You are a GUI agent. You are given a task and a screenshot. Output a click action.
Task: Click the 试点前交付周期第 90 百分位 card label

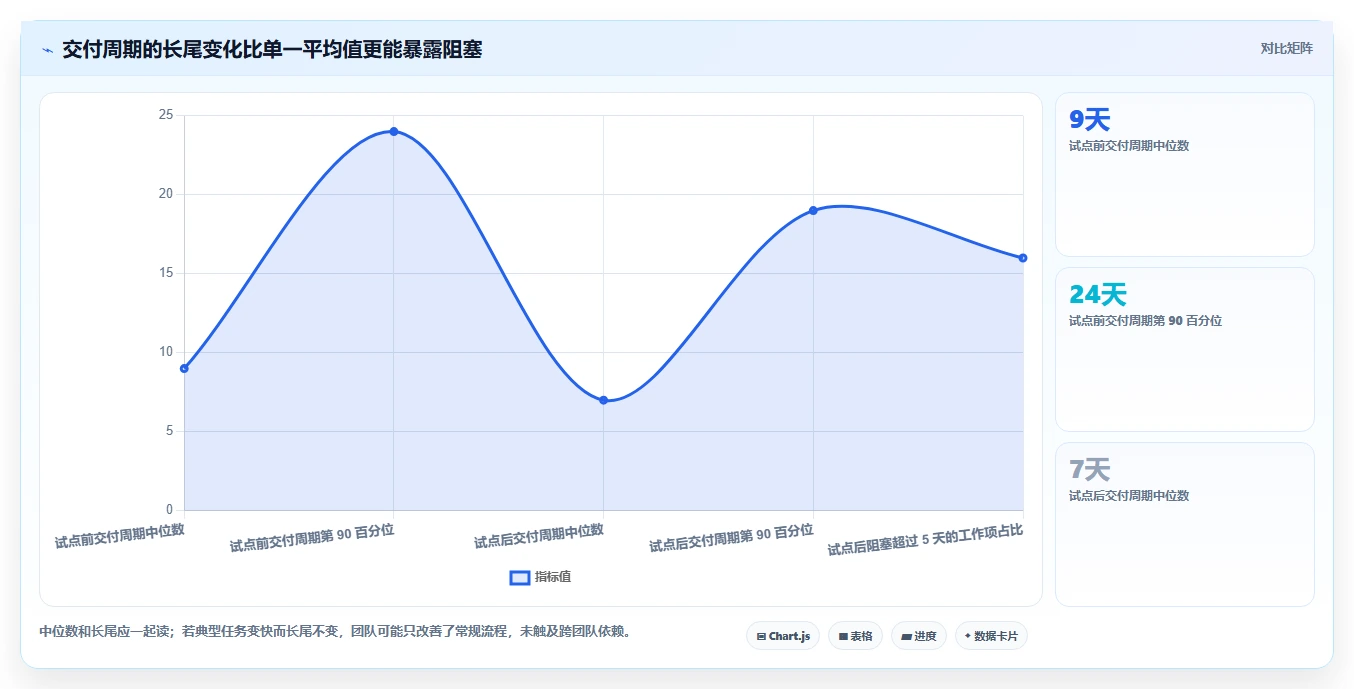1145,321
